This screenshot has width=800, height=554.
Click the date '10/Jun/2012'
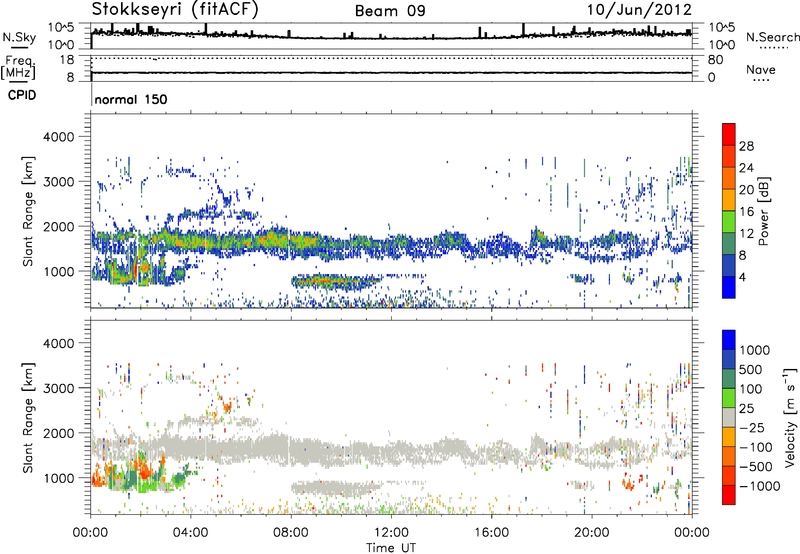pos(639,10)
